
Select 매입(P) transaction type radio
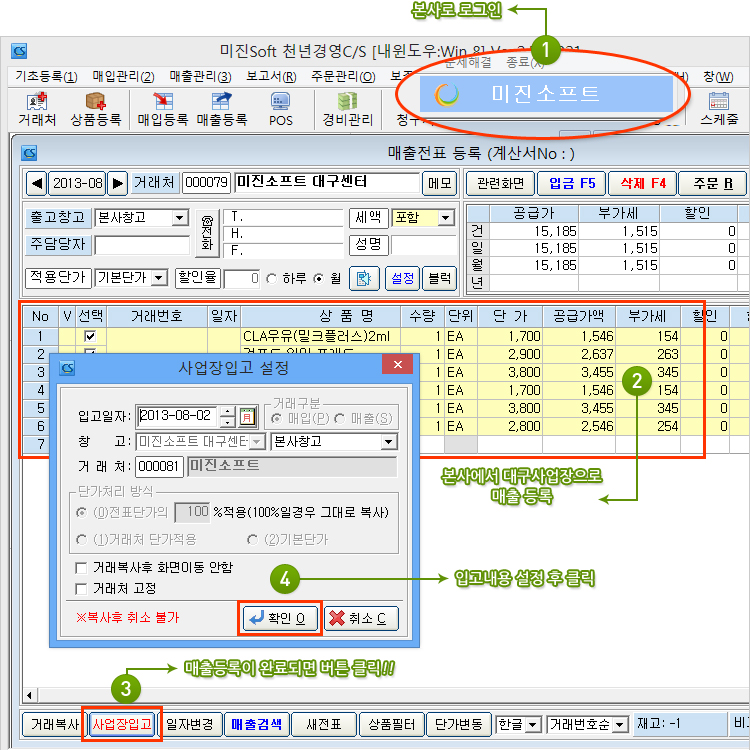[x=276, y=419]
